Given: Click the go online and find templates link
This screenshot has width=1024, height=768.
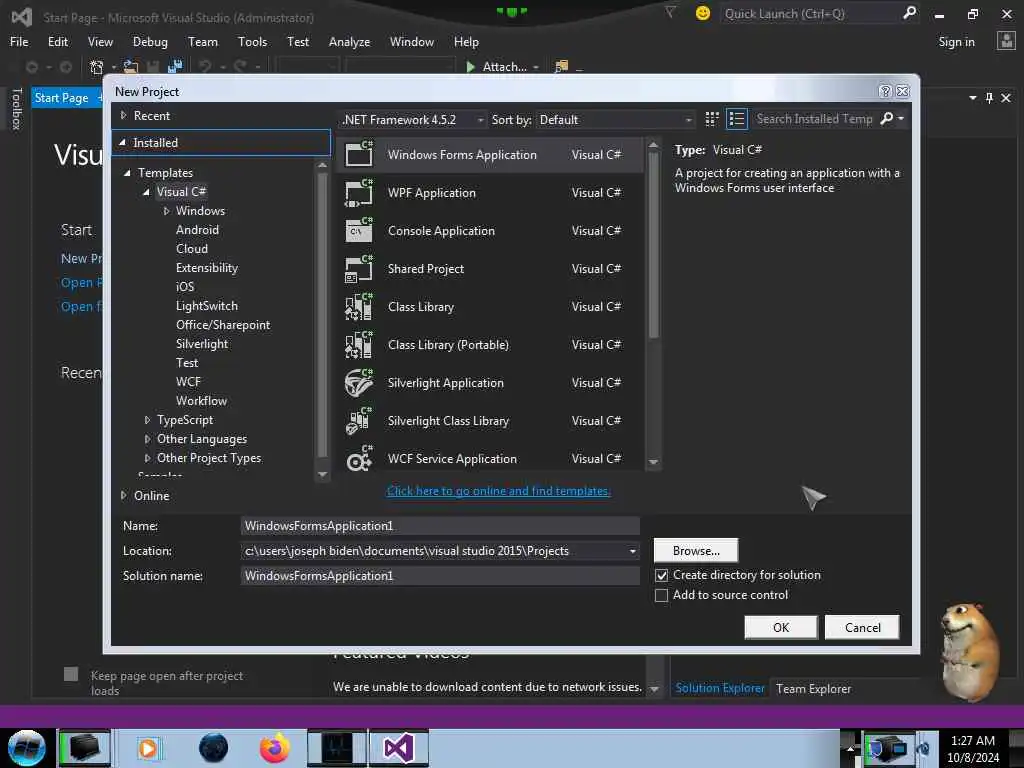Looking at the screenshot, I should pos(499,491).
